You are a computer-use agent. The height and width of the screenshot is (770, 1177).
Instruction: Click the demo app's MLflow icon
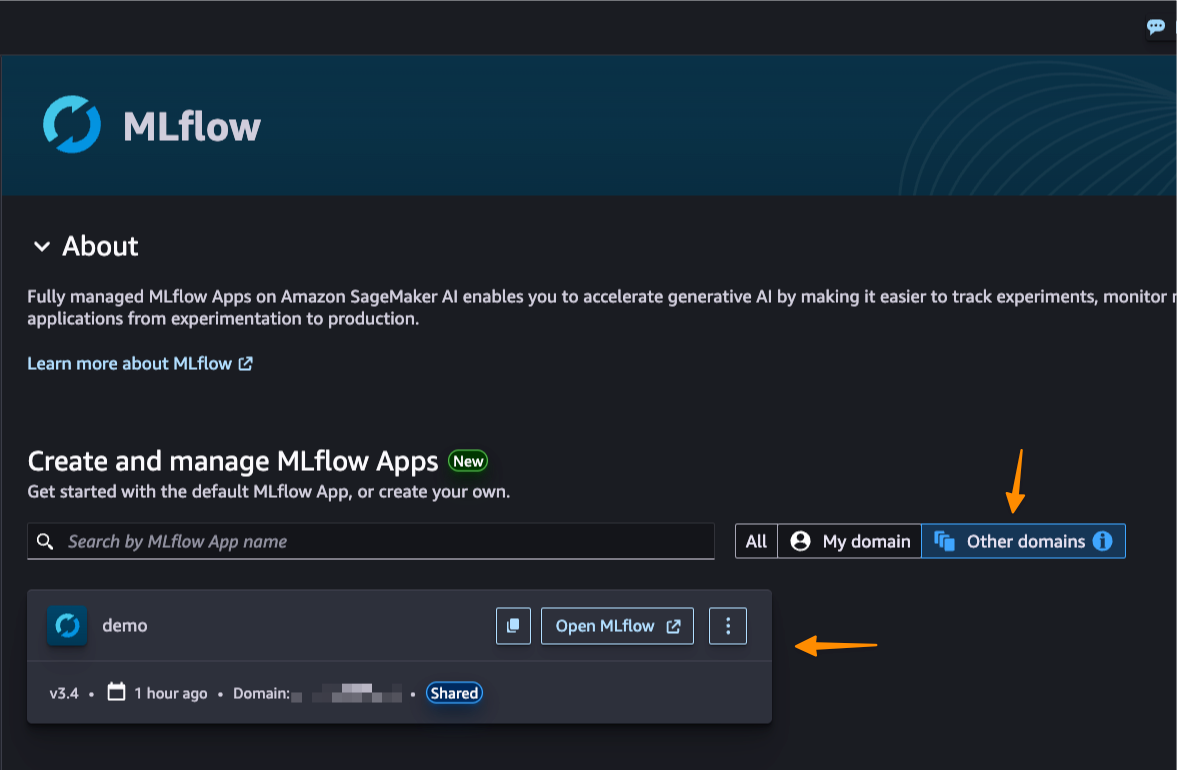pos(67,626)
